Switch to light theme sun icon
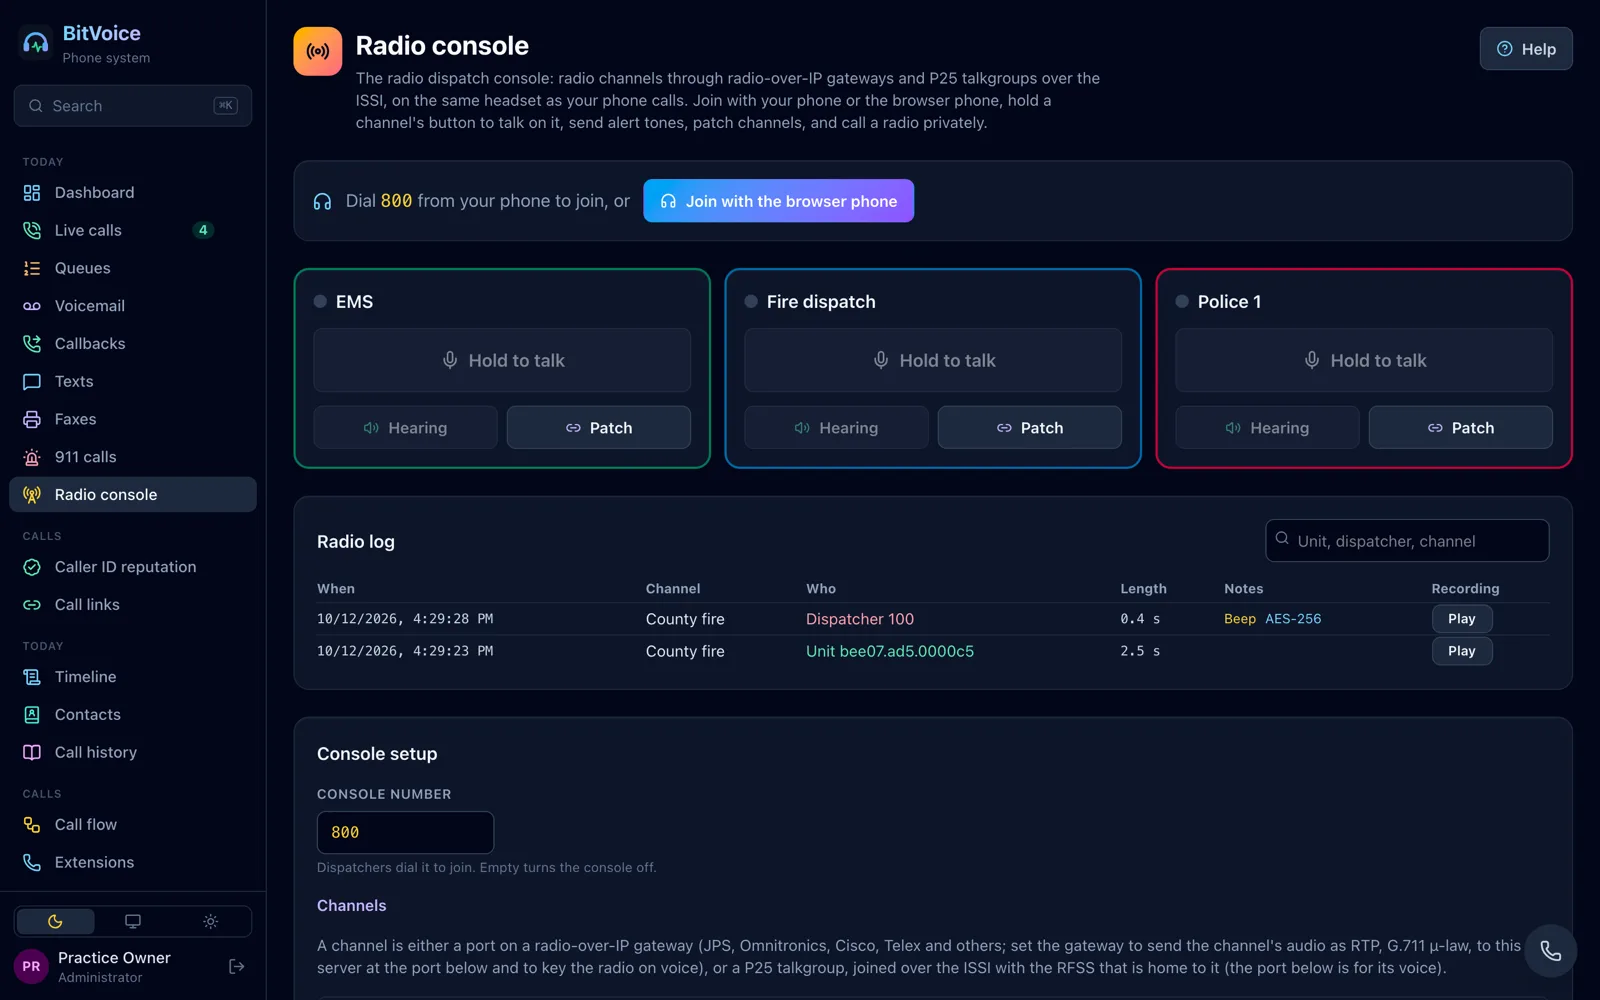 point(210,921)
